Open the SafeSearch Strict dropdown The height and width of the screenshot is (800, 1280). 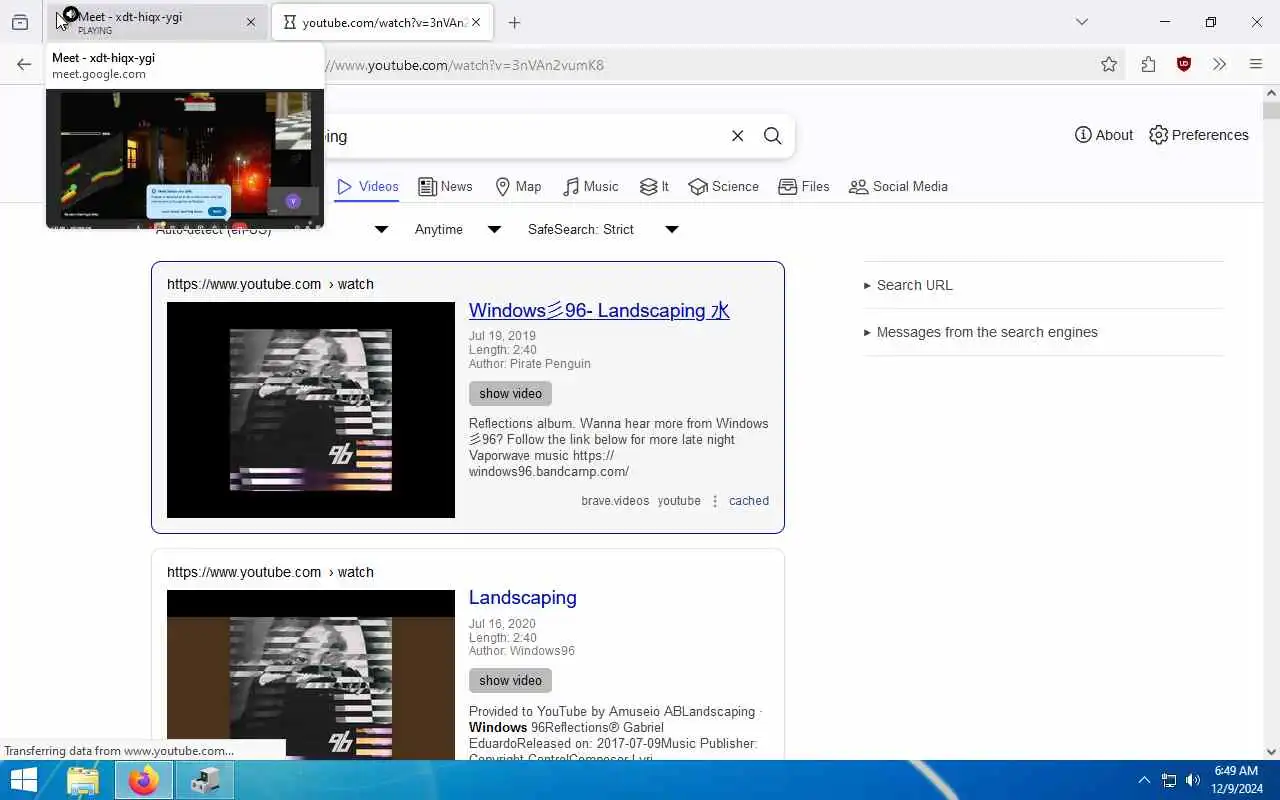click(603, 230)
